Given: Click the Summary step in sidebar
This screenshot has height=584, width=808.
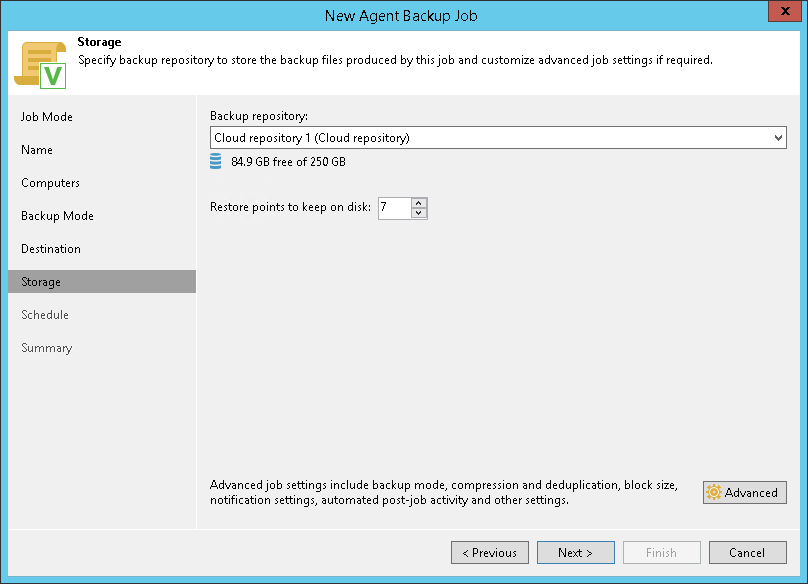Looking at the screenshot, I should pos(47,348).
